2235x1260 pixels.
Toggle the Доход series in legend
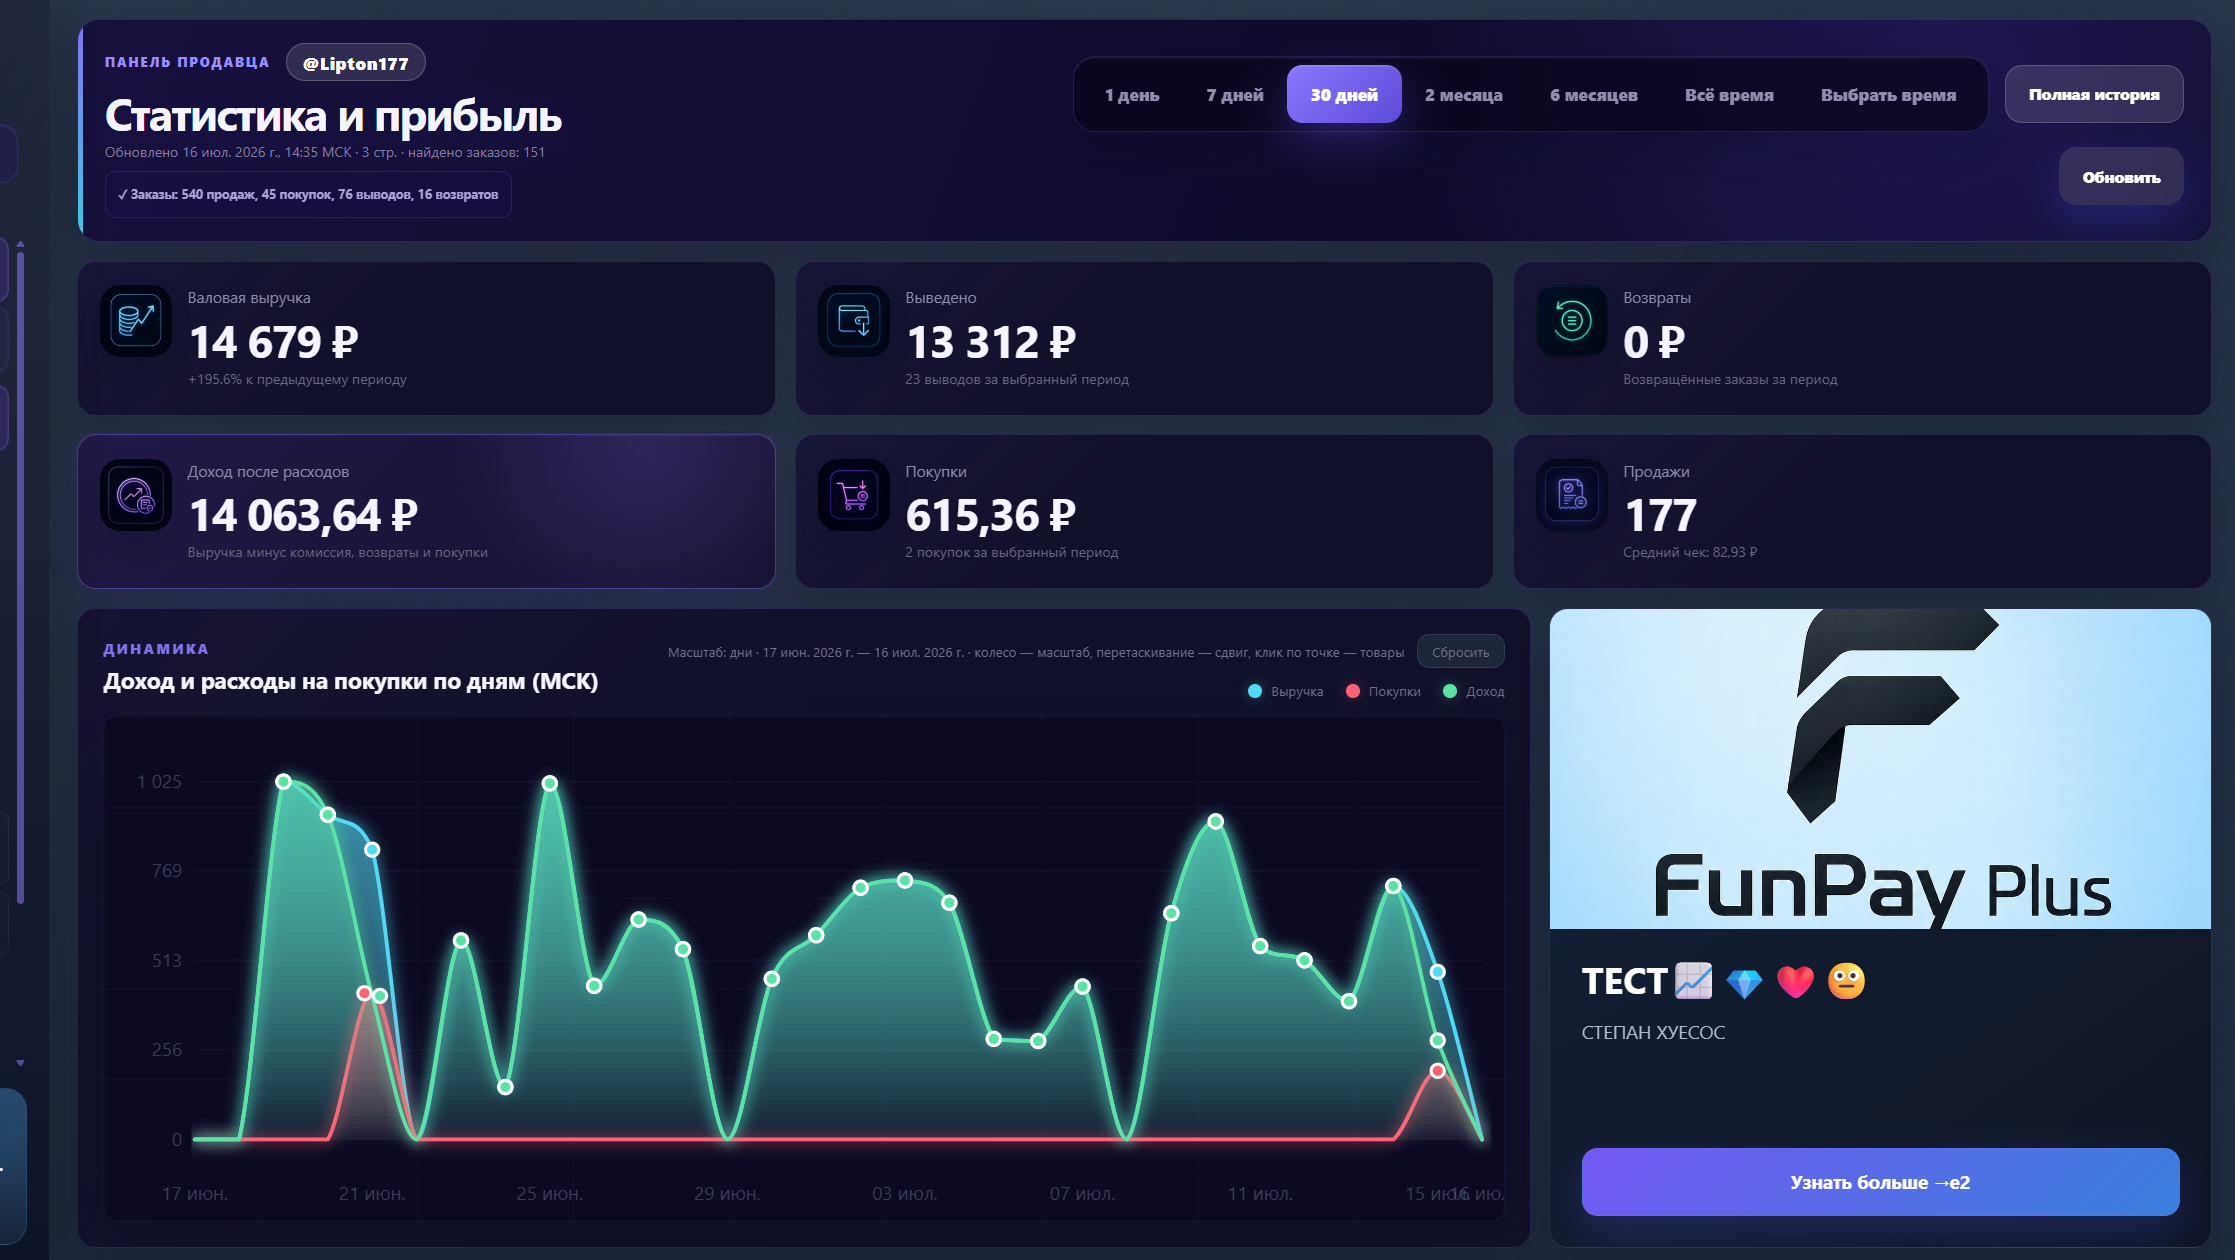[x=1474, y=691]
